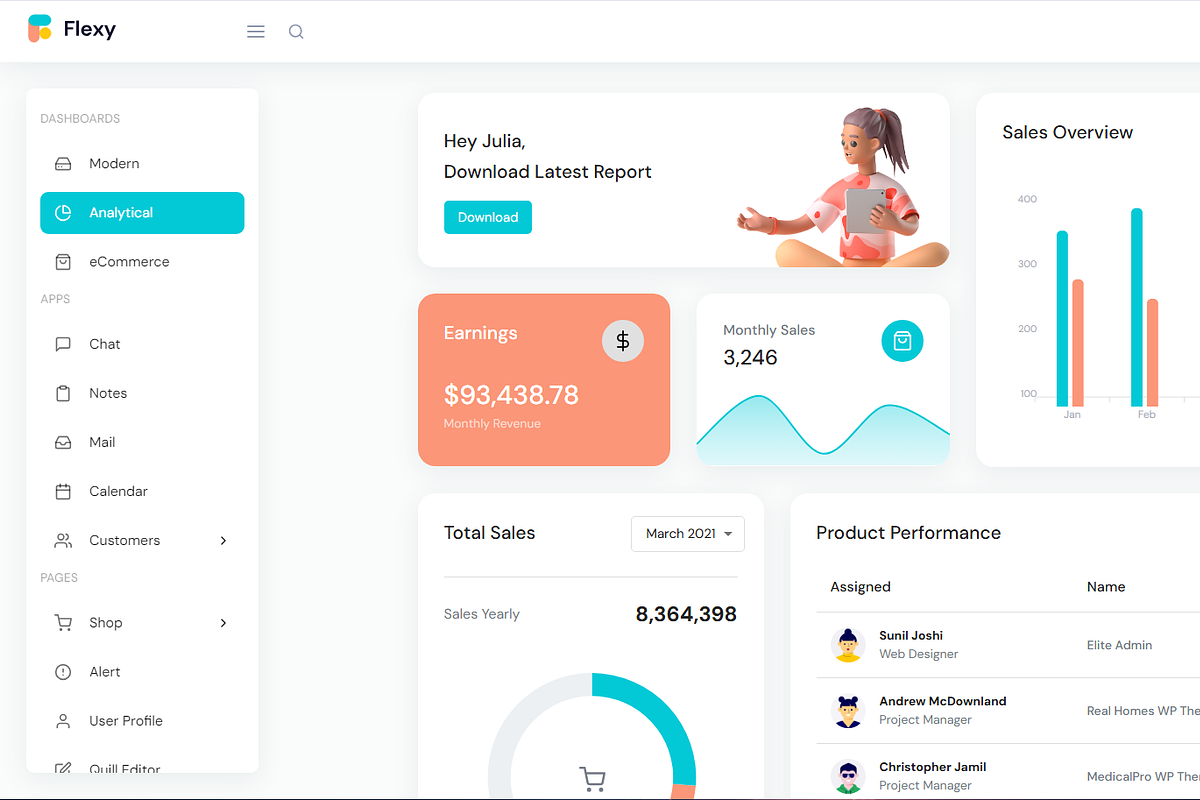Image resolution: width=1200 pixels, height=800 pixels.
Task: Click the teal Jan bar in Sales Overview
Action: (x=1062, y=318)
